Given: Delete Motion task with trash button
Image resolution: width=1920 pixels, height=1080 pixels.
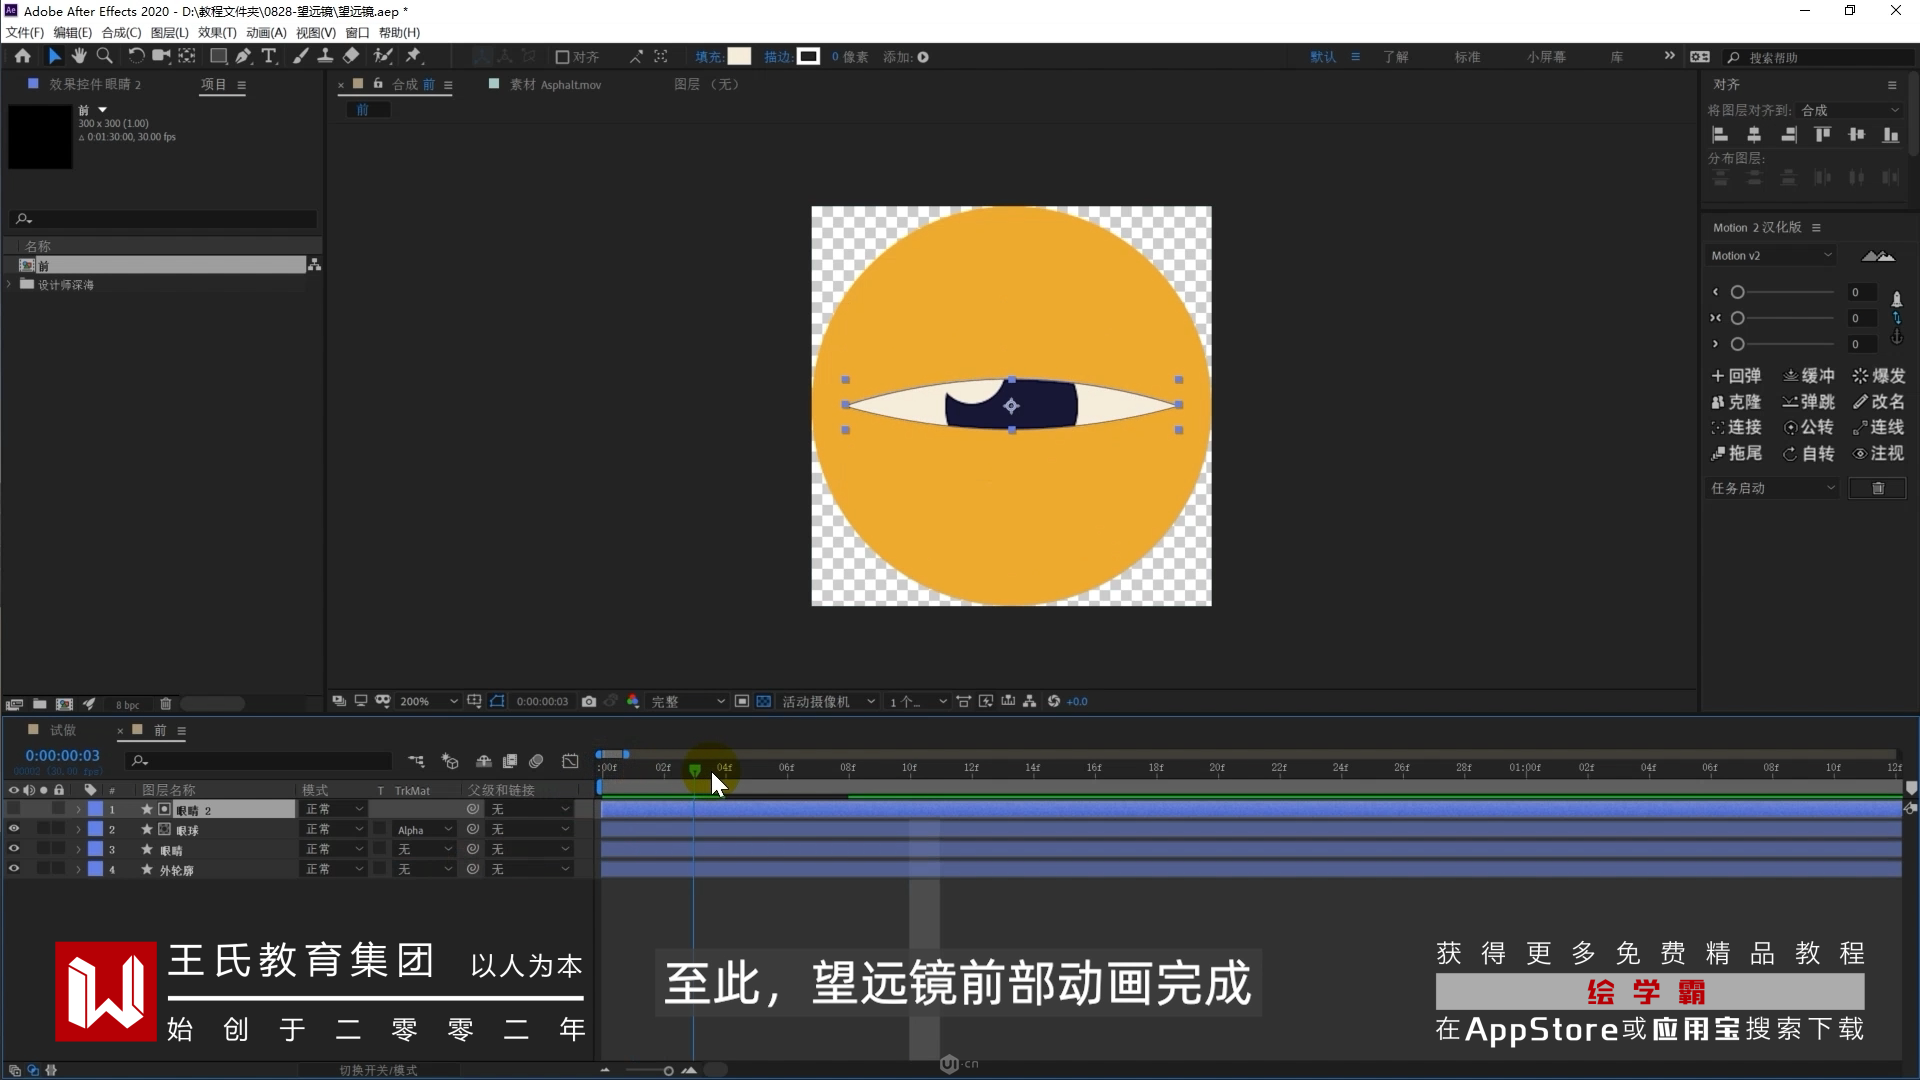Looking at the screenshot, I should point(1877,488).
